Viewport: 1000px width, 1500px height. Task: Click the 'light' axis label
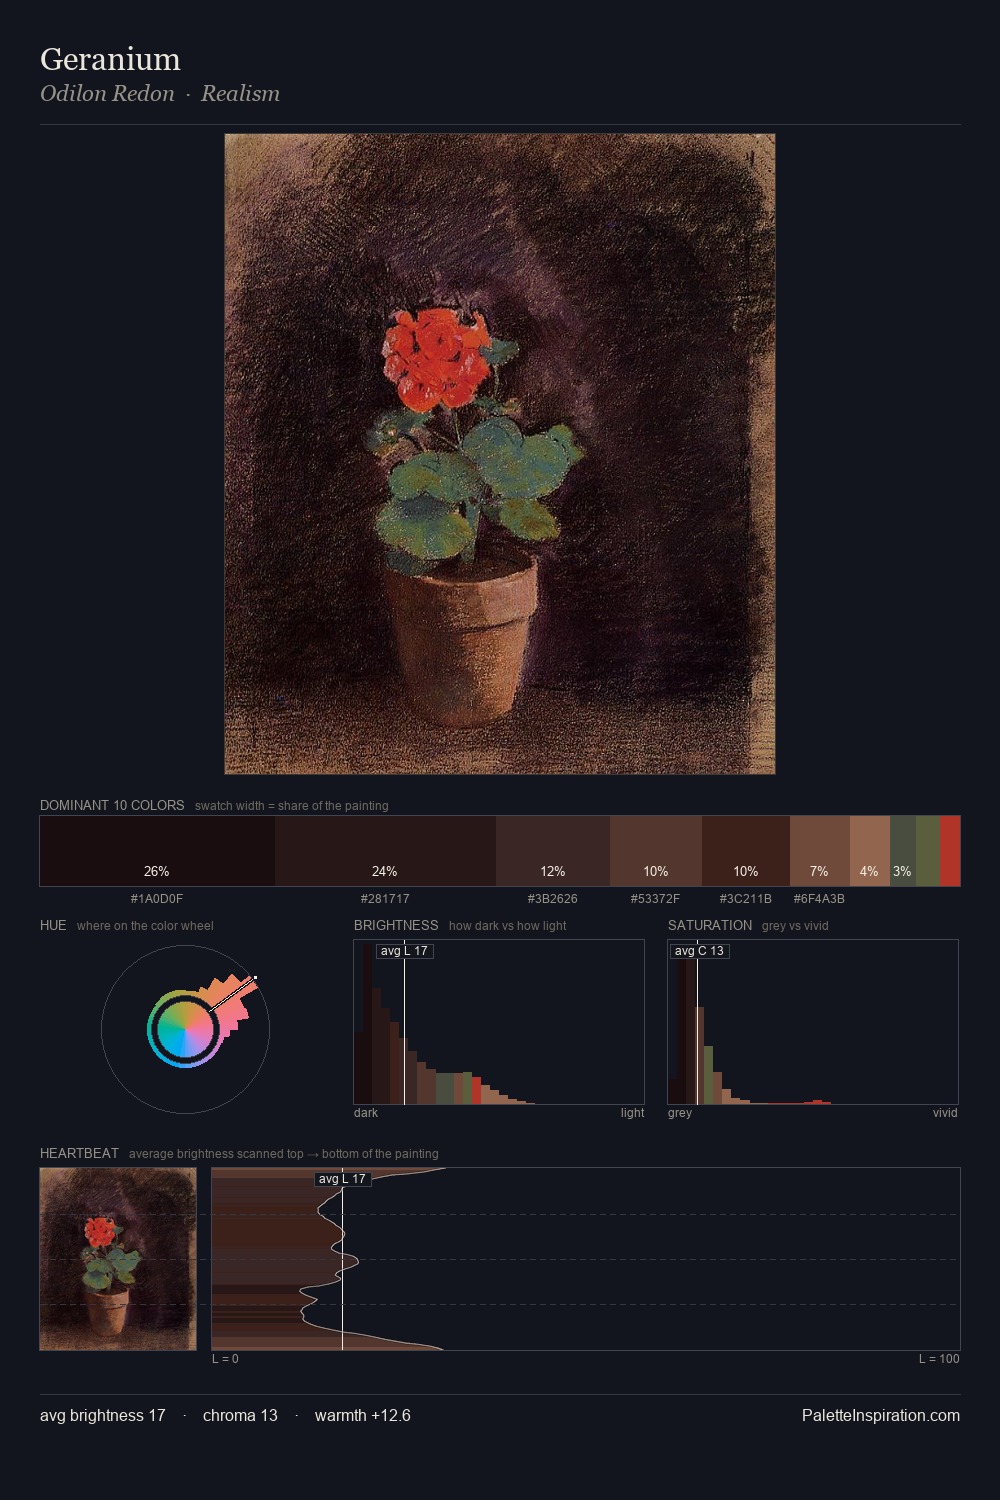pos(632,1113)
